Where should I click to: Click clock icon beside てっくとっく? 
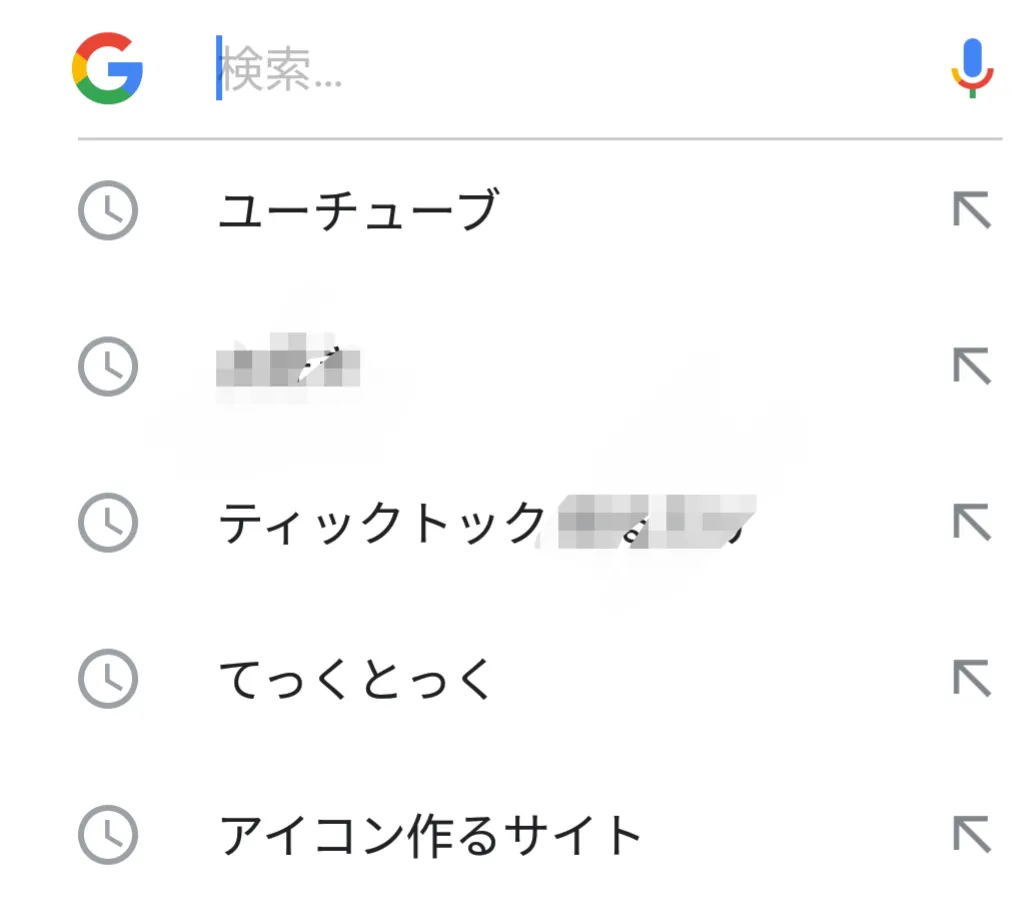point(107,680)
